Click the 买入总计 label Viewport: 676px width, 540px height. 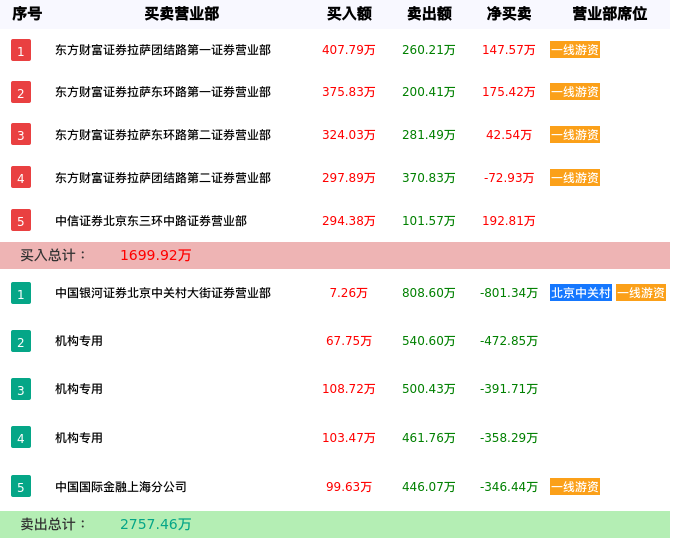tap(53, 255)
